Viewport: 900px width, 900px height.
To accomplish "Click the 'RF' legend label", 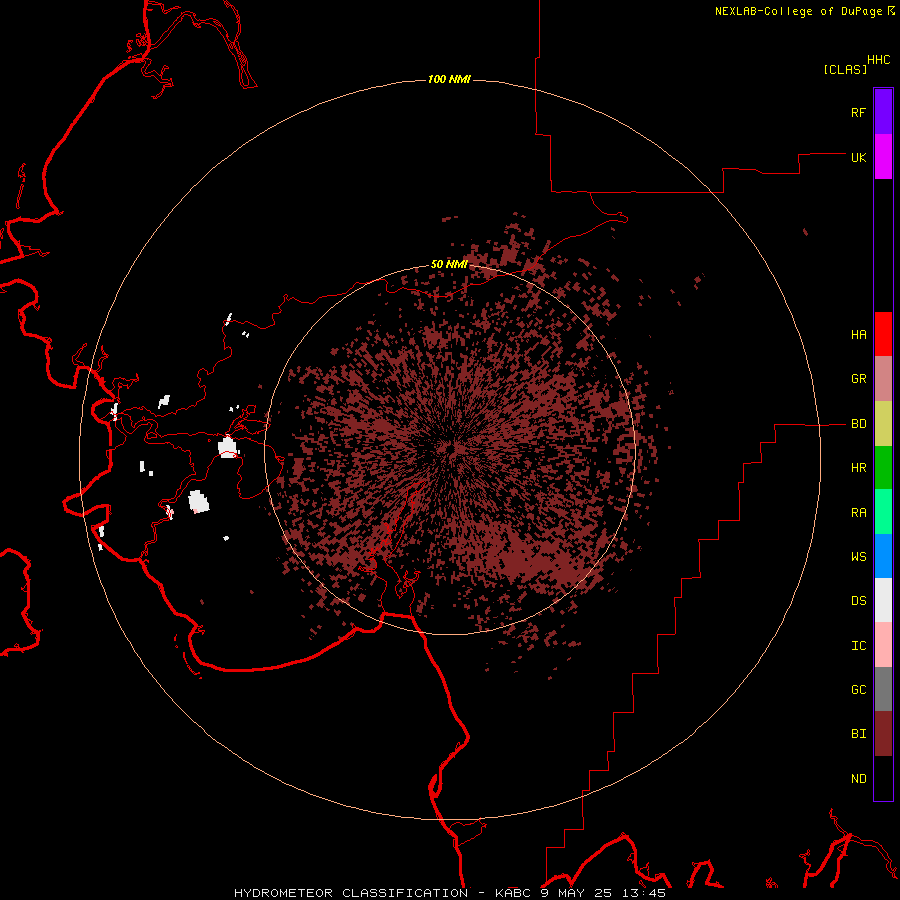I will pyautogui.click(x=858, y=112).
